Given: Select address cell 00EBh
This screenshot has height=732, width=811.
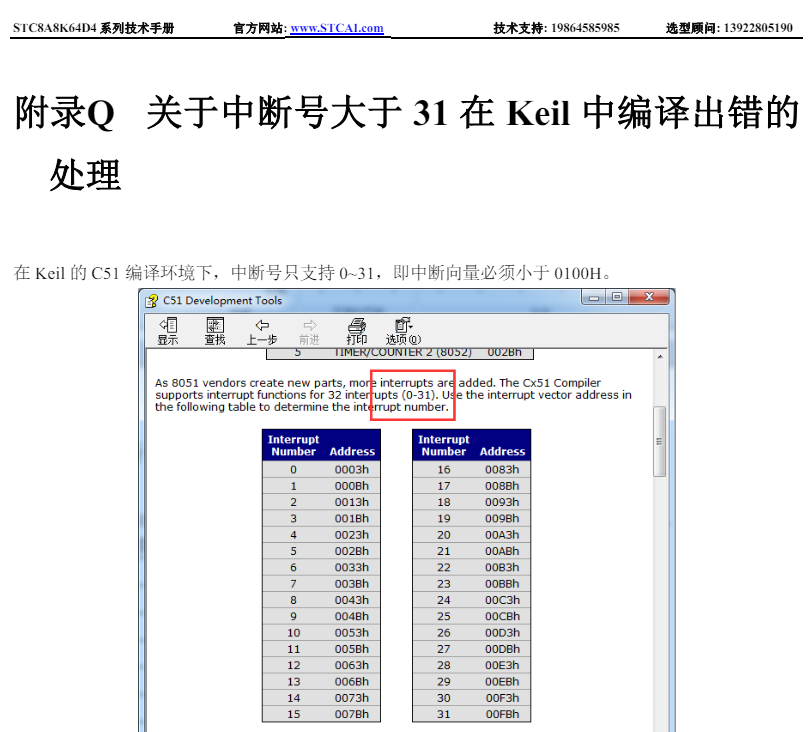Looking at the screenshot, I should coord(502,682).
